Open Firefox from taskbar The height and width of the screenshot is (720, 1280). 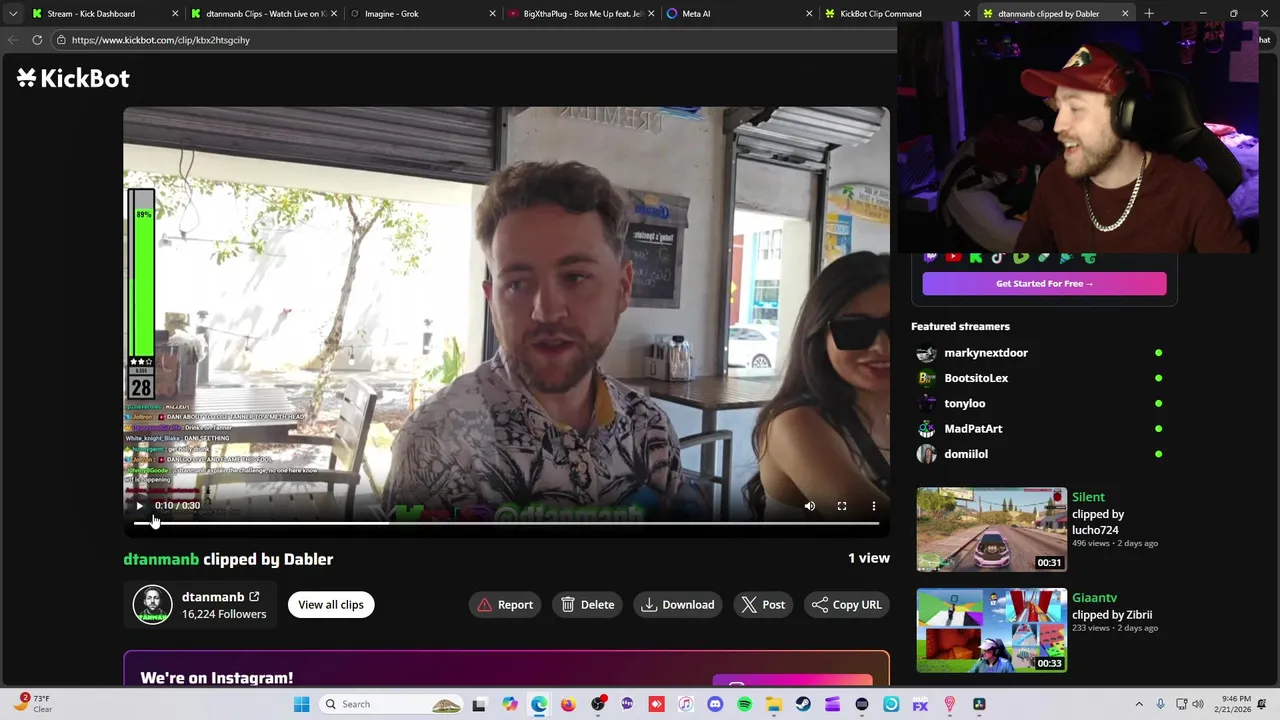(x=568, y=704)
